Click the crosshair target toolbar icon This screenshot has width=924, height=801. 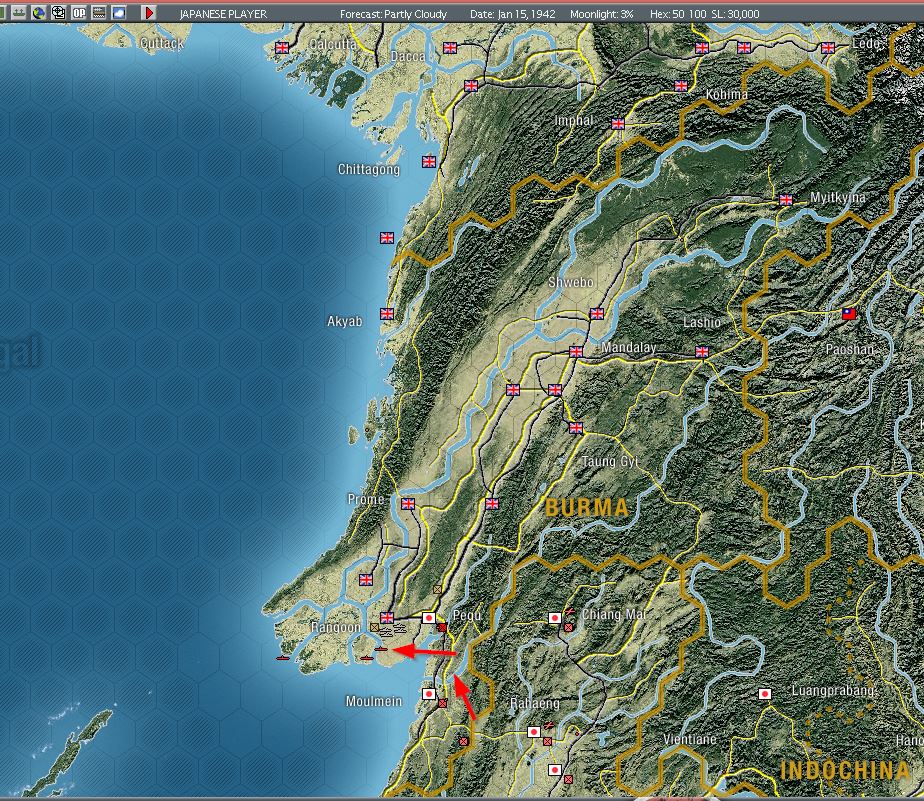click(x=58, y=12)
